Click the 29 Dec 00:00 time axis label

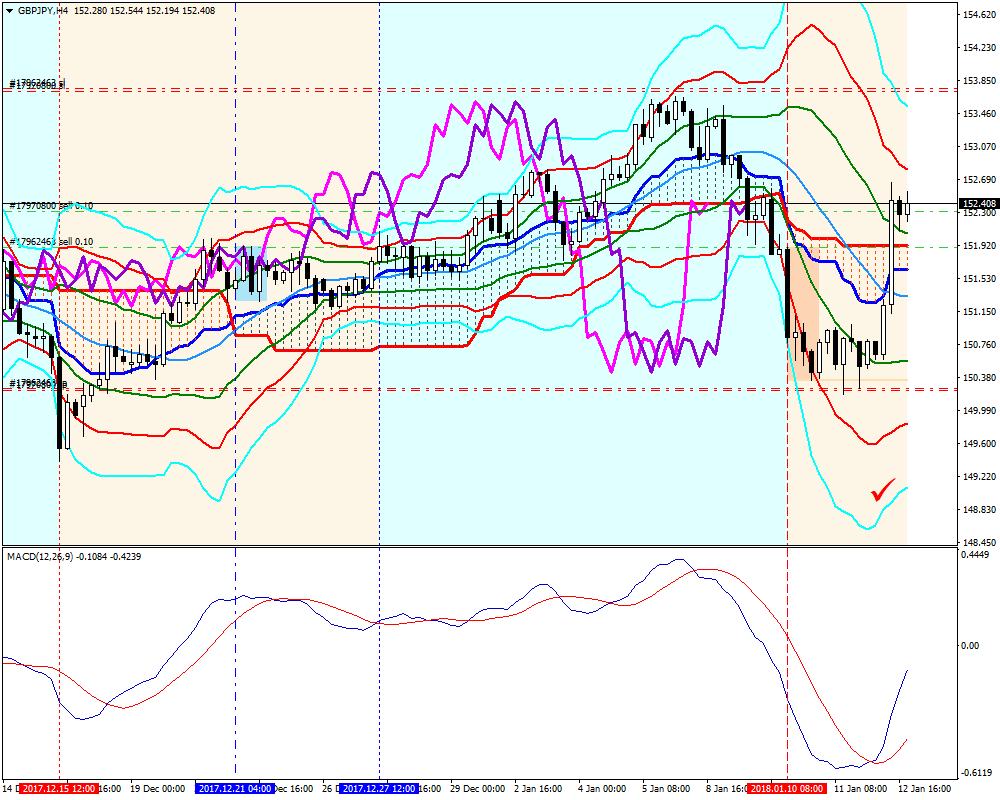[x=478, y=789]
